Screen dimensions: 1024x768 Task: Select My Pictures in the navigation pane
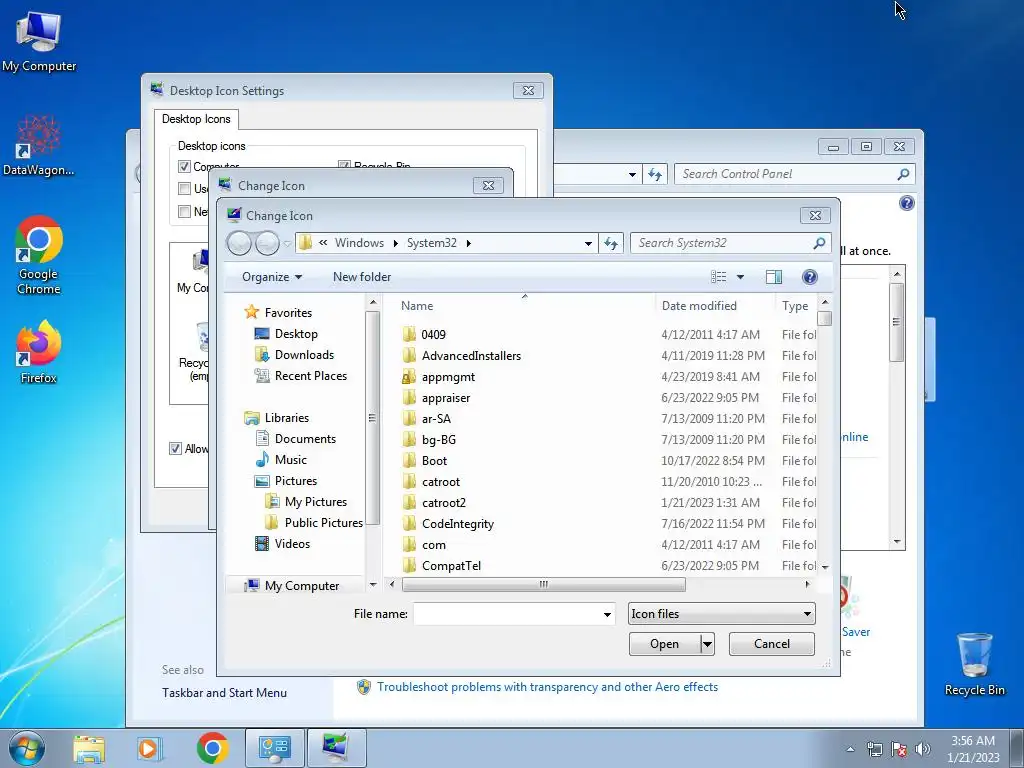(315, 502)
